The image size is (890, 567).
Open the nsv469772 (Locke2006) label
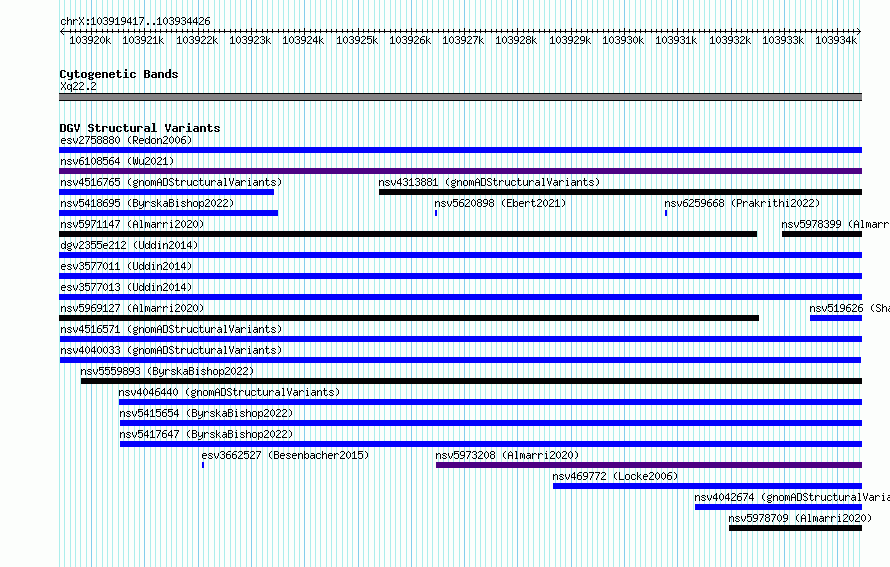tap(615, 476)
